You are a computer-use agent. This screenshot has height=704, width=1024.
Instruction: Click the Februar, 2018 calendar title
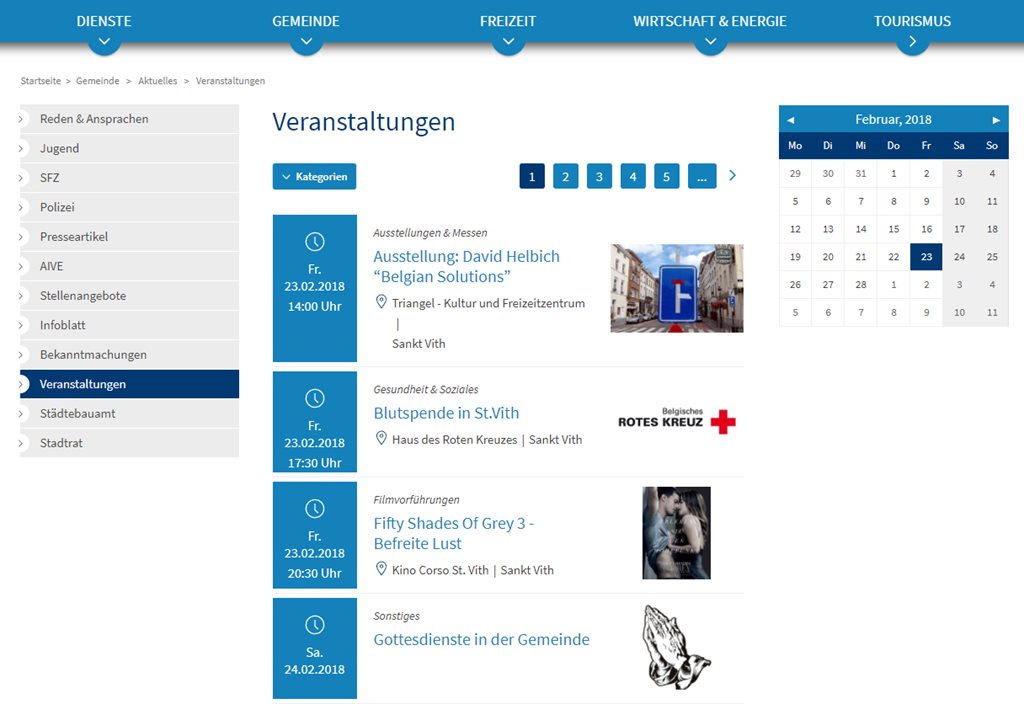coord(893,120)
